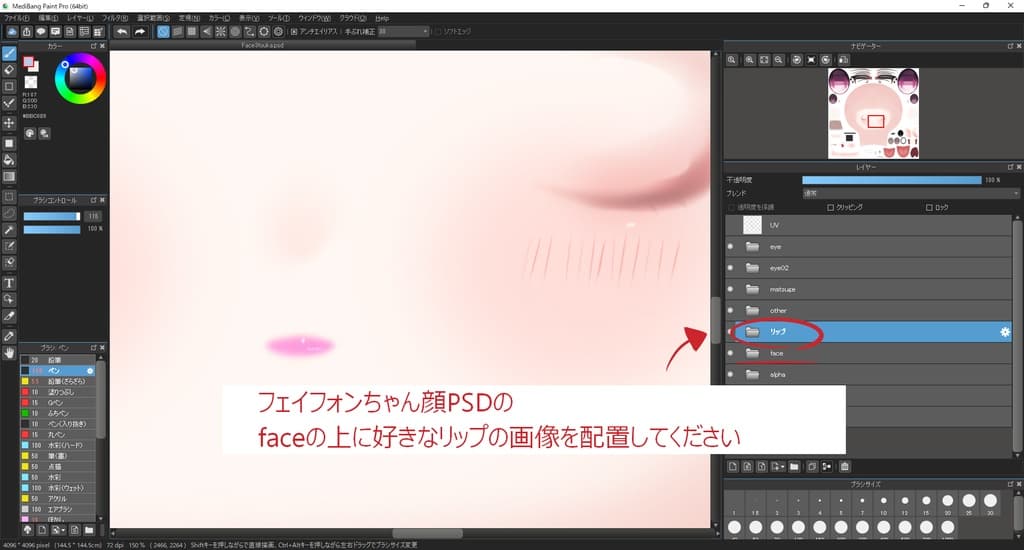Screen dimensions: 1024x550
Task: Open the フィルタ menu
Action: pos(114,18)
